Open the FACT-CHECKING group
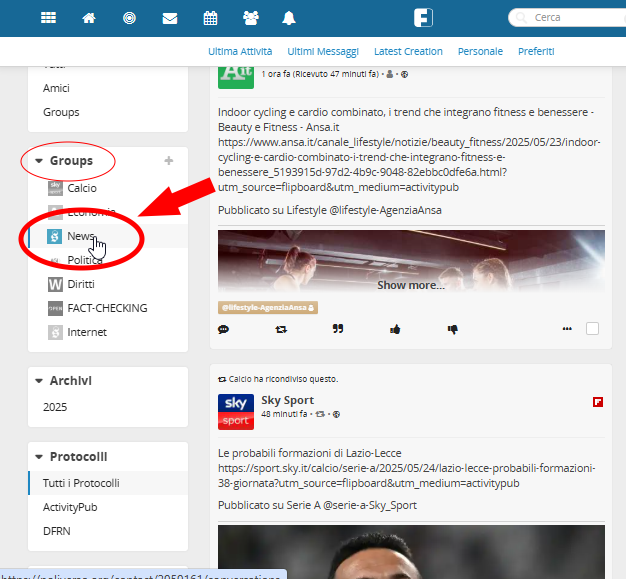This screenshot has width=626, height=579. 107,308
